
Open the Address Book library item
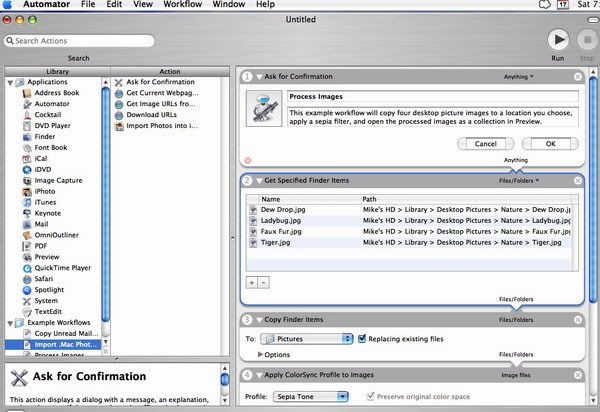click(x=57, y=93)
